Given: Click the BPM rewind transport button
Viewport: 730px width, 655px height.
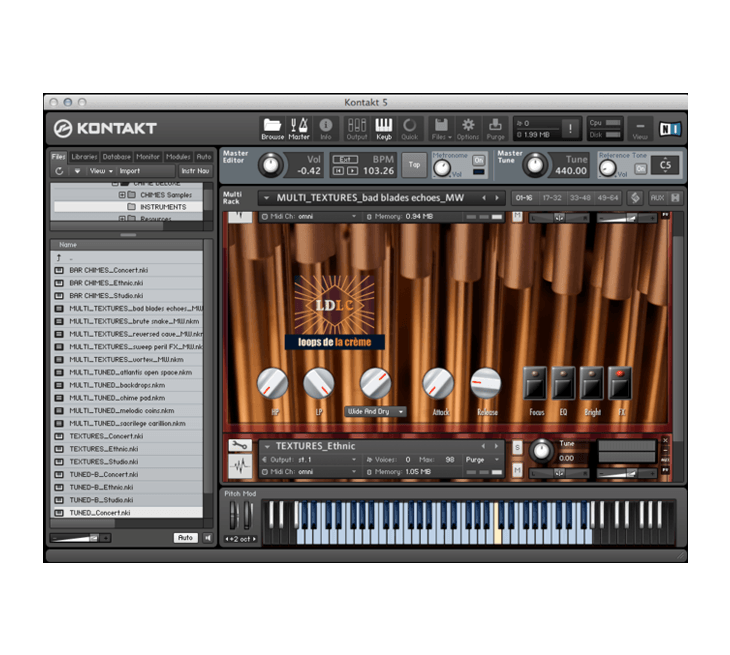Looking at the screenshot, I should tap(338, 171).
